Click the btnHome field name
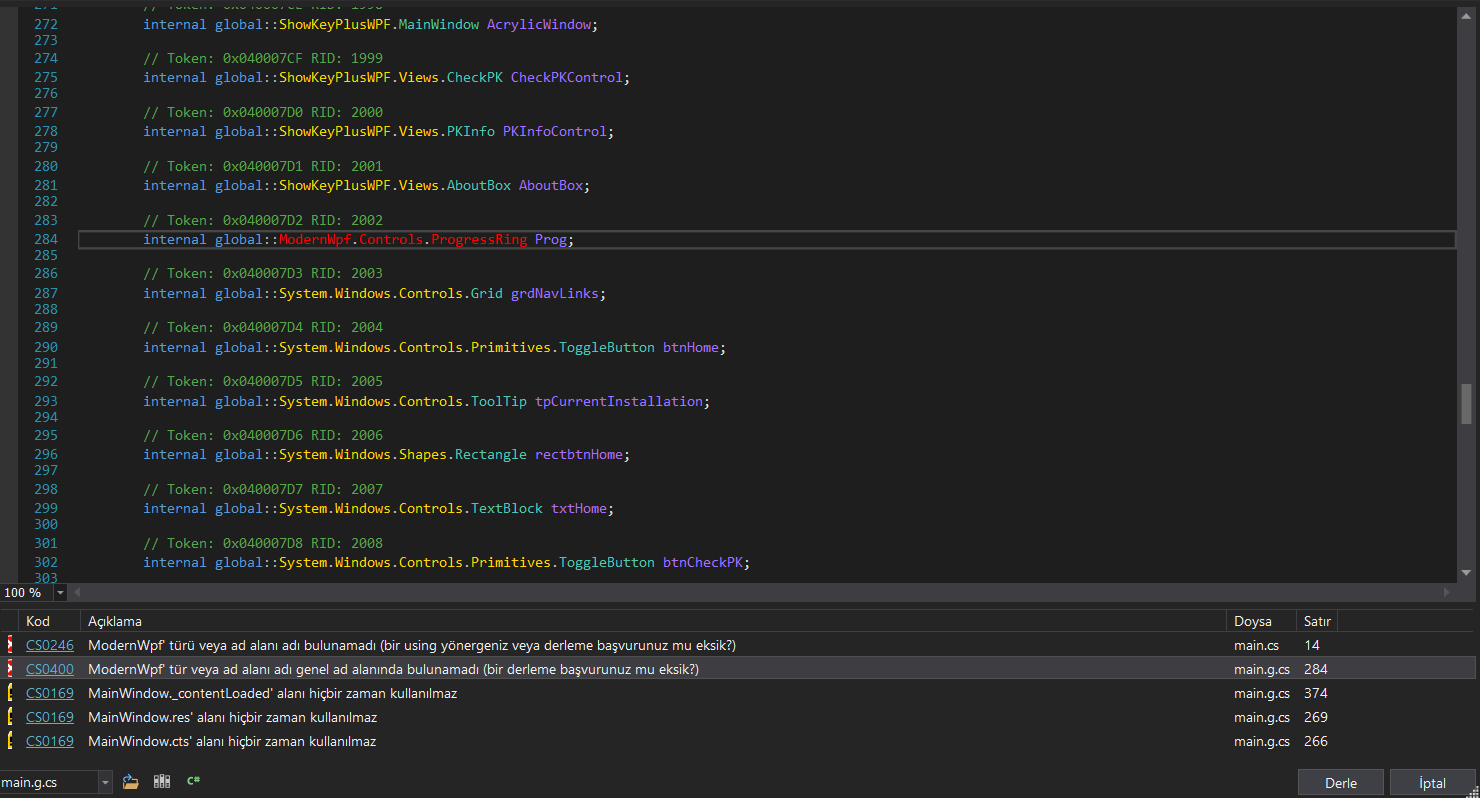Viewport: 1480px width, 798px height. pos(691,347)
